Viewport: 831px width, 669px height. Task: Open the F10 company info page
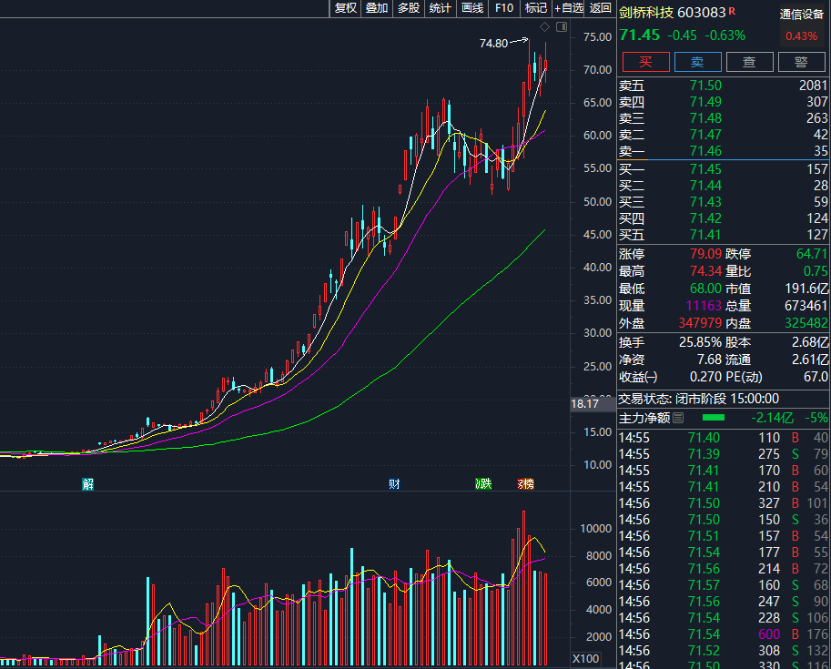tap(504, 8)
